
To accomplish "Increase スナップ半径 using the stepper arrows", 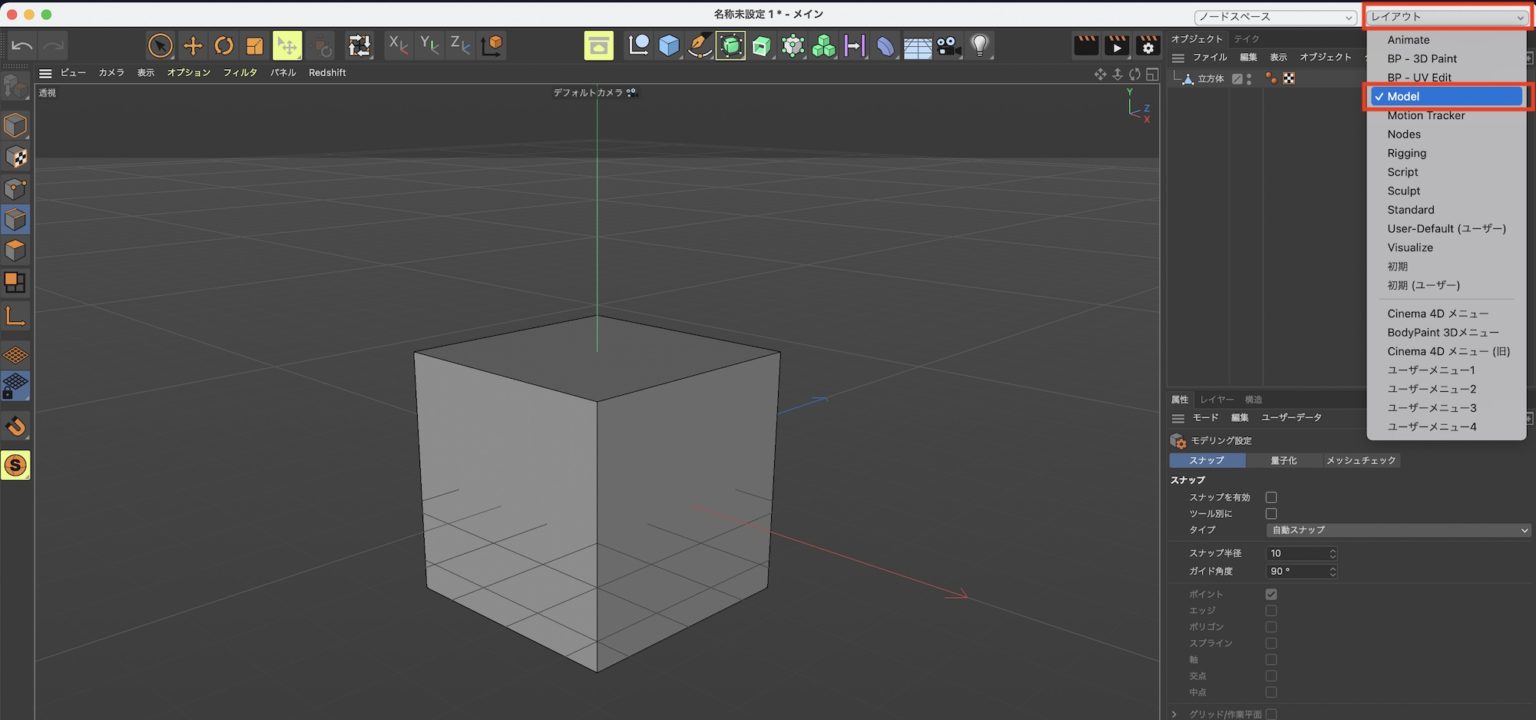I will pos(1332,549).
